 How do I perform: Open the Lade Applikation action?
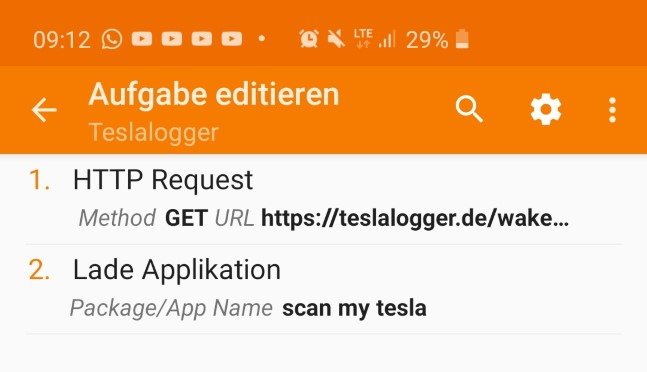pyautogui.click(x=324, y=289)
